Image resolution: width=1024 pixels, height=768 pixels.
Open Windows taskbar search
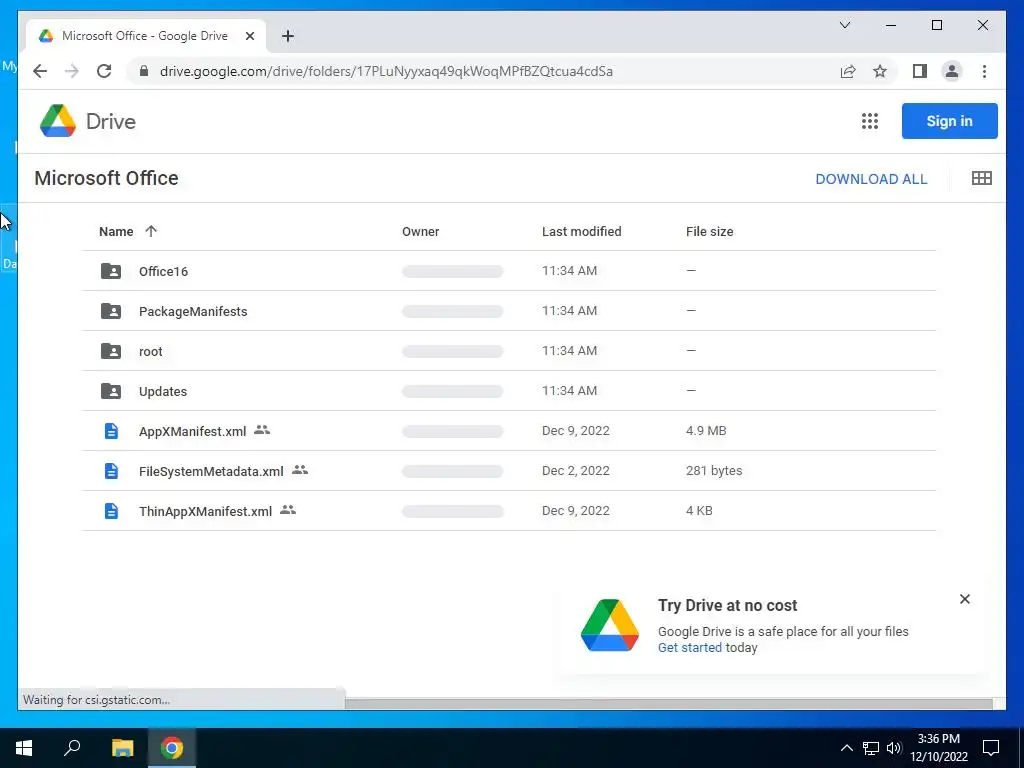coord(72,748)
